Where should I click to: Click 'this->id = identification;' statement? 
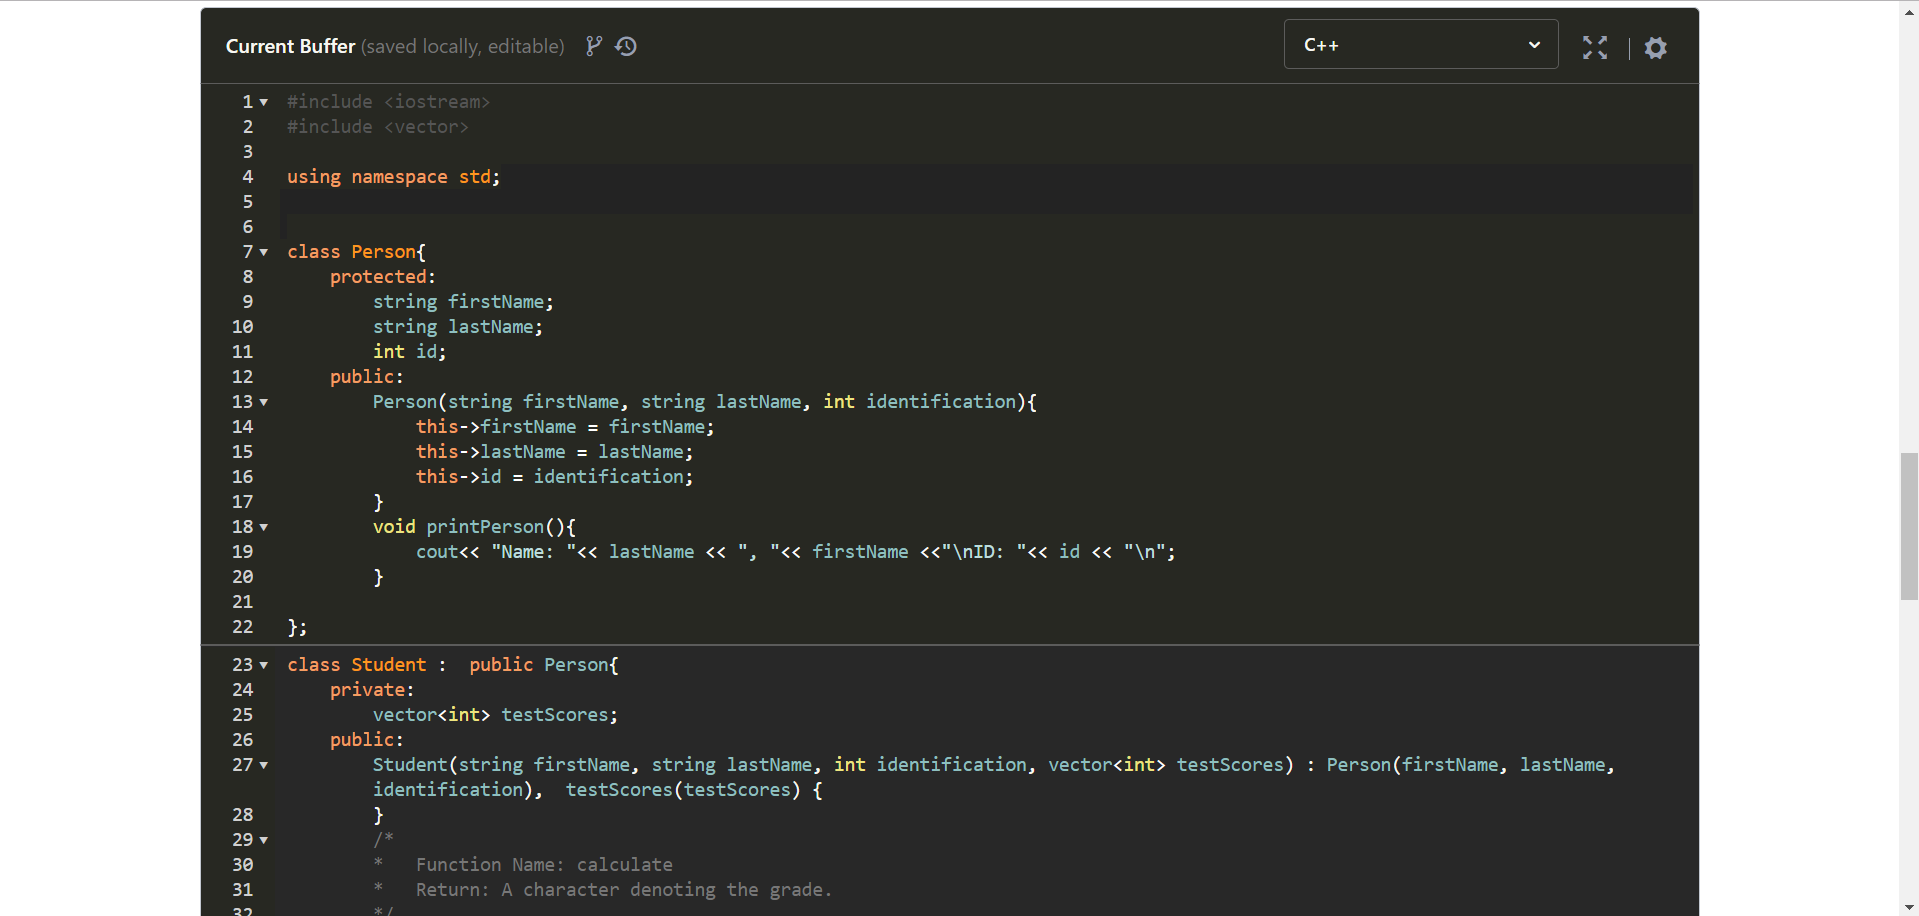554,477
